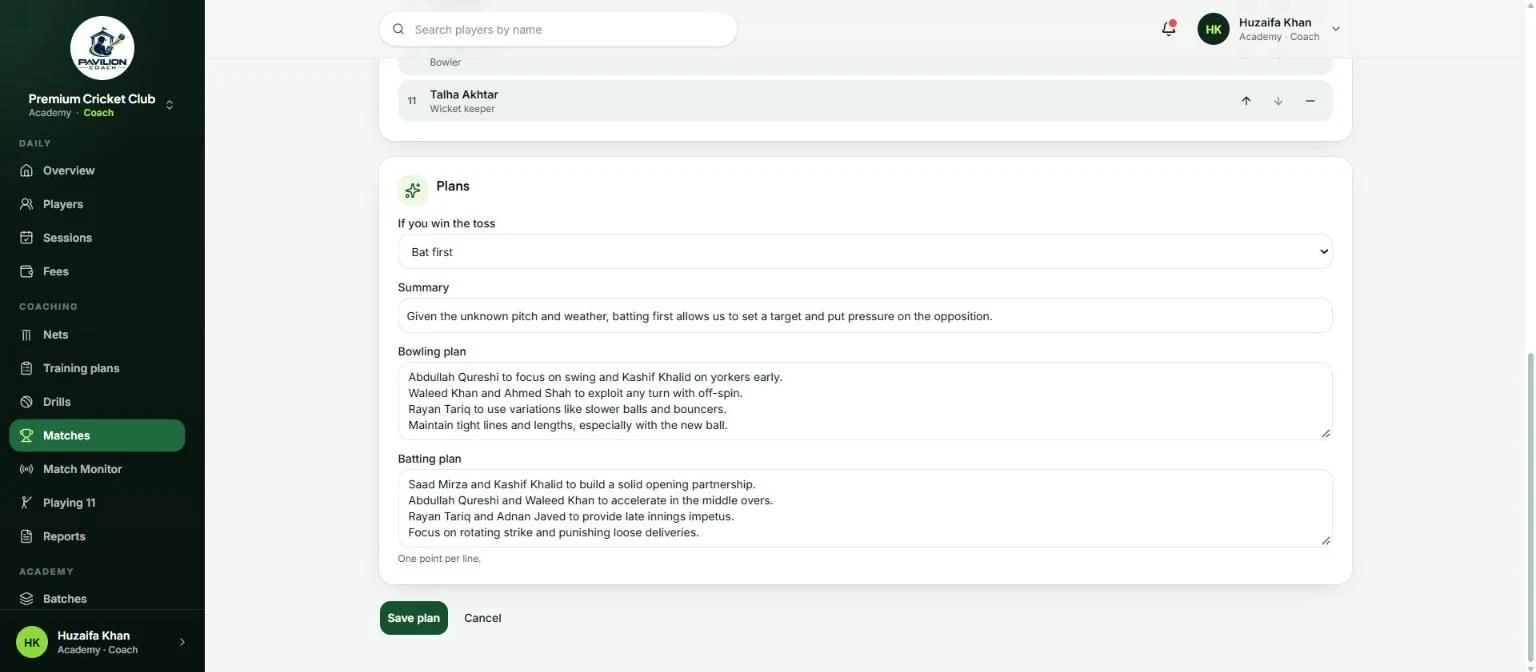This screenshot has height=672, width=1536.
Task: Open the notifications bell
Action: (x=1168, y=28)
